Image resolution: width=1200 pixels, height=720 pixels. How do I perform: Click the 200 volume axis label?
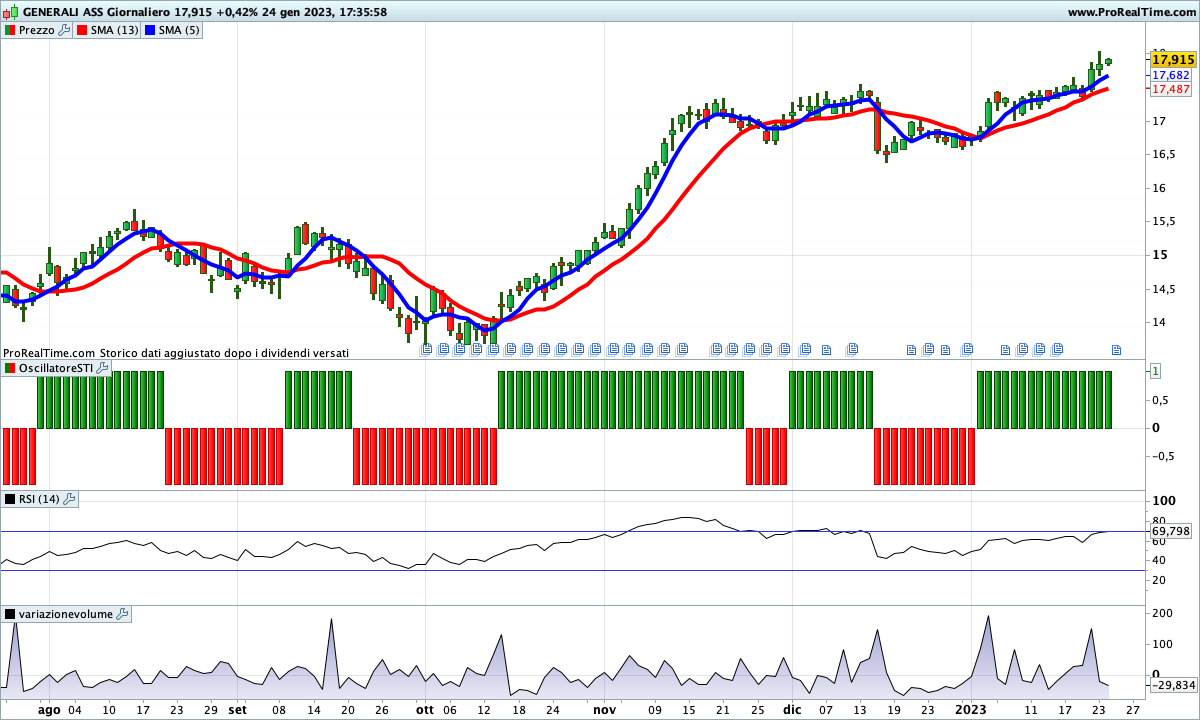(x=1163, y=612)
